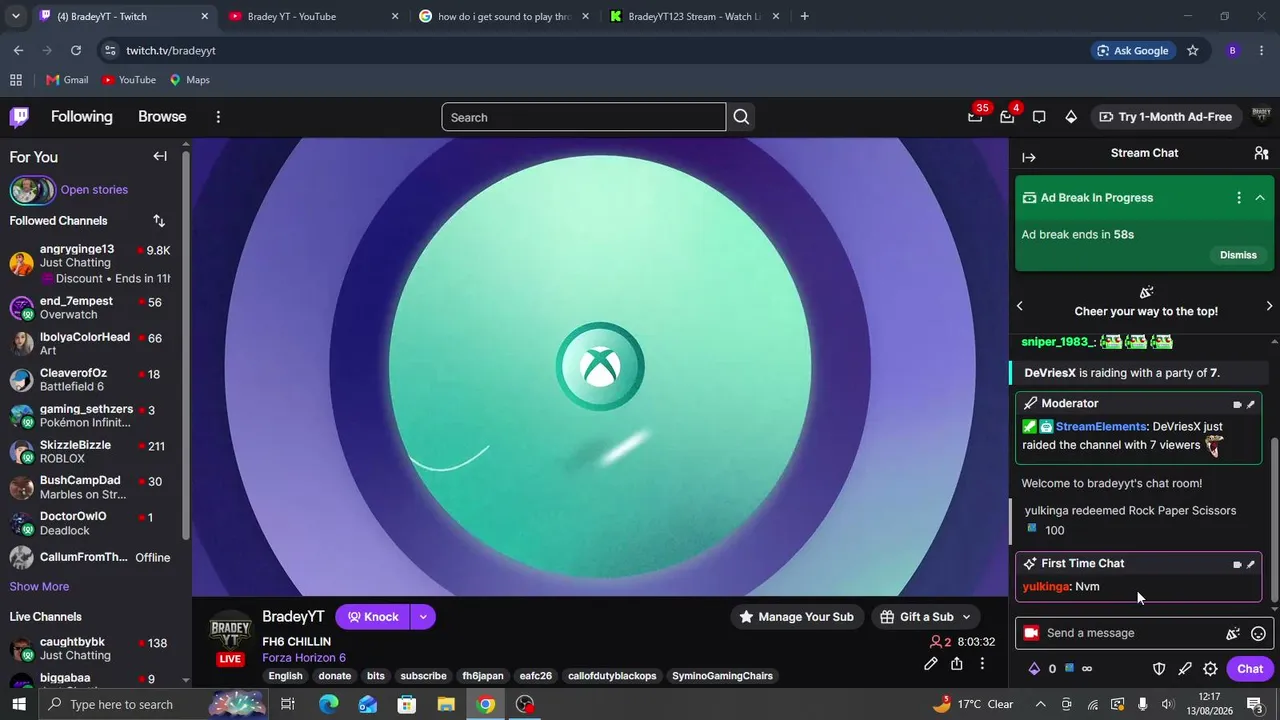Open Chrome tab search dropdown
This screenshot has height=720, width=1280.
(15, 16)
